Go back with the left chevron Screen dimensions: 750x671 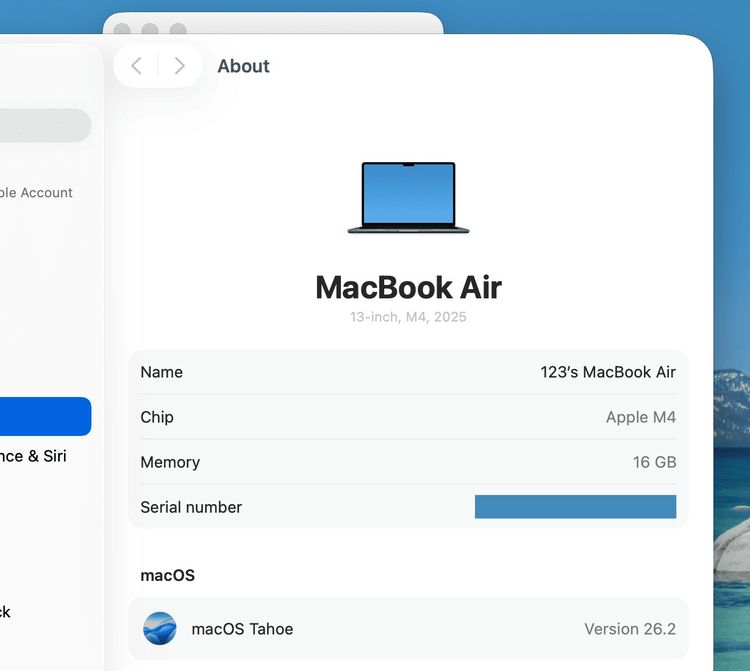[136, 66]
